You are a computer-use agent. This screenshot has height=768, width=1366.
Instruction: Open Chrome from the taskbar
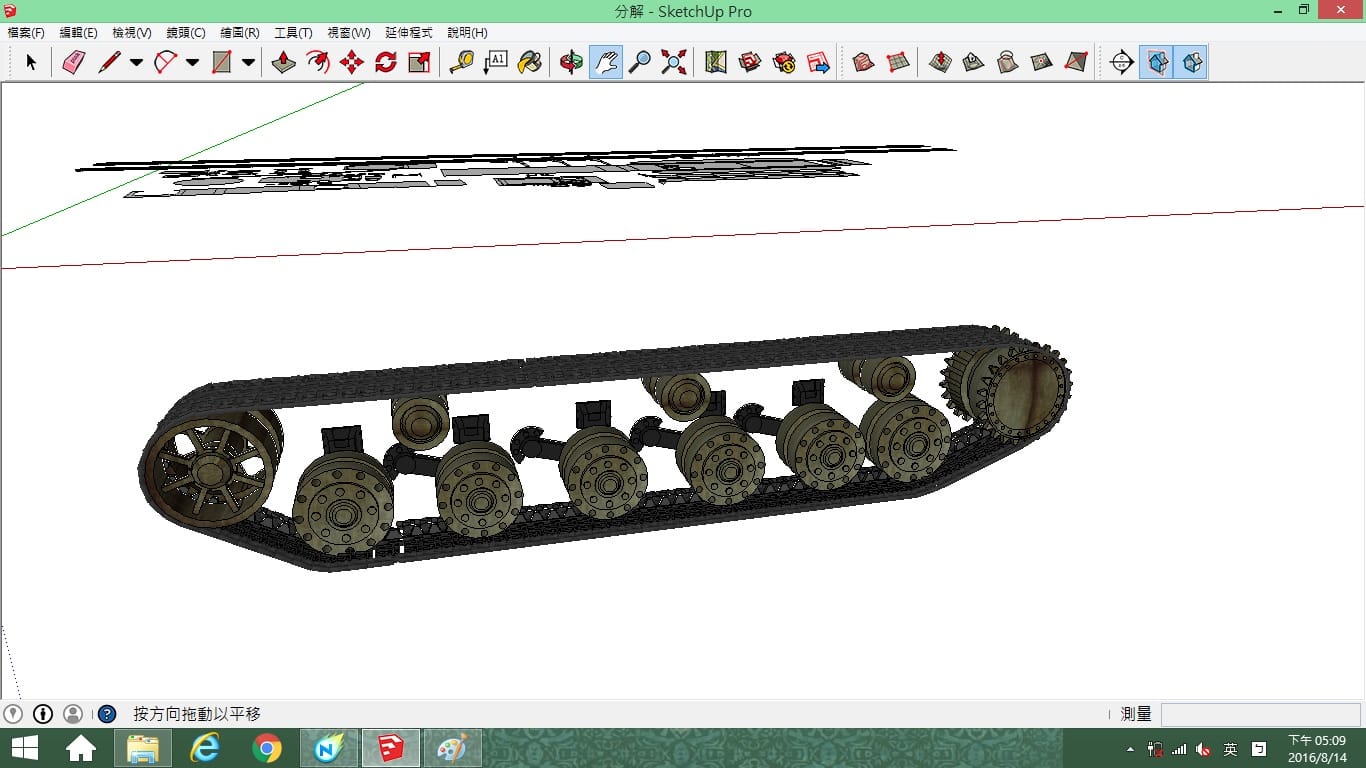pyautogui.click(x=267, y=748)
